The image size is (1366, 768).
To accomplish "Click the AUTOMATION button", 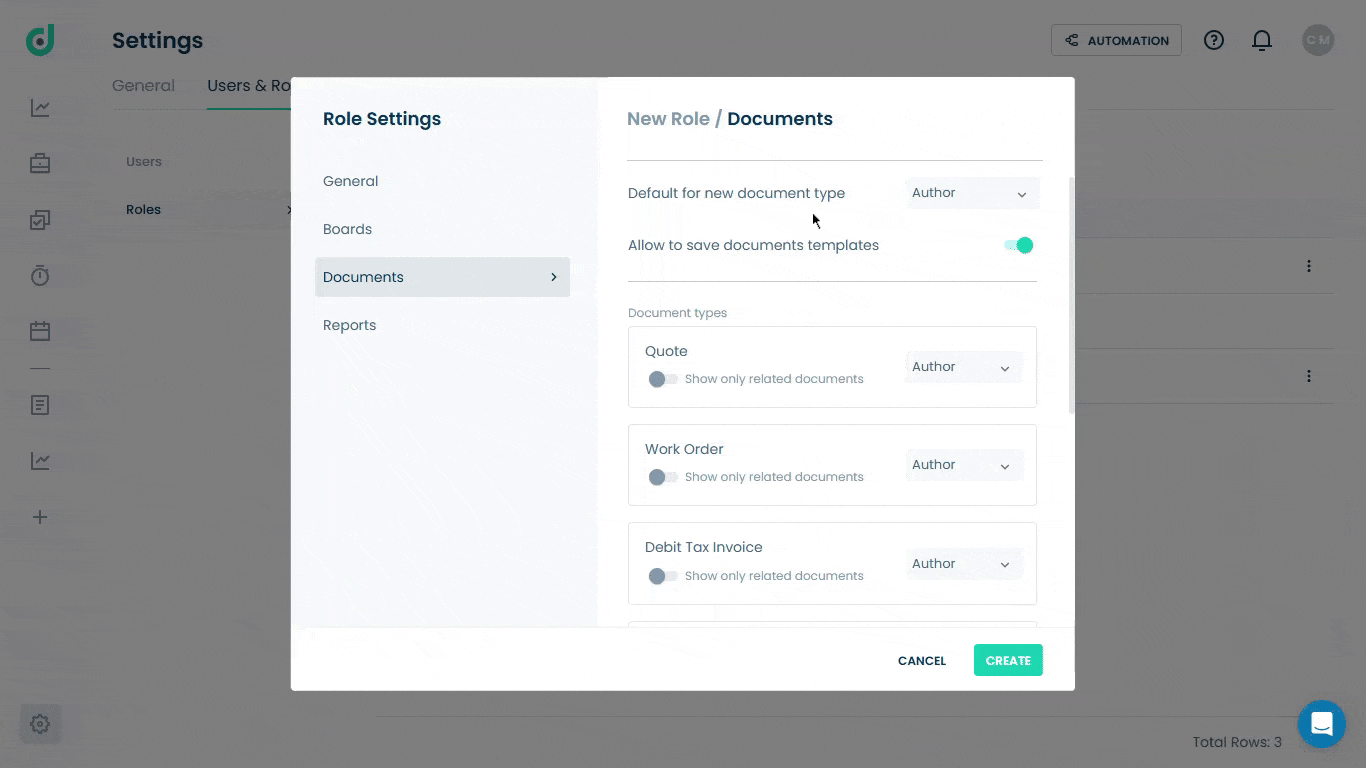I will 1116,40.
